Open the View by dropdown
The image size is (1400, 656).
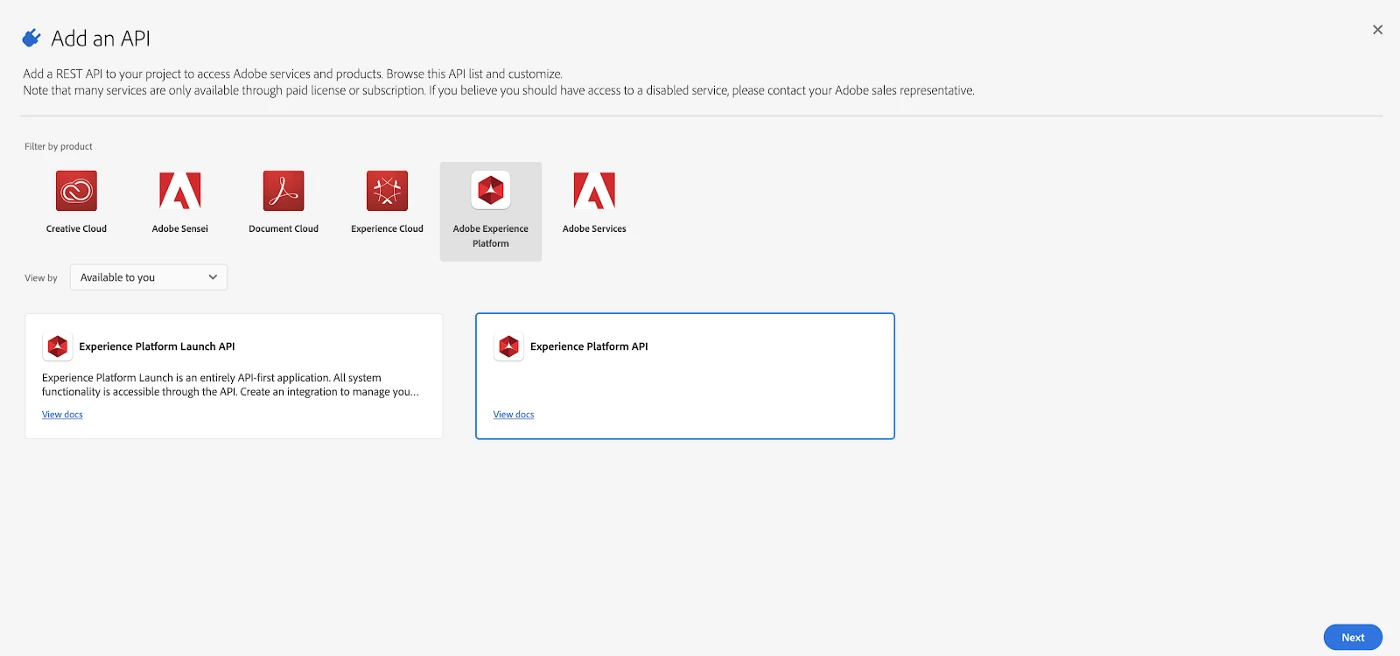149,277
